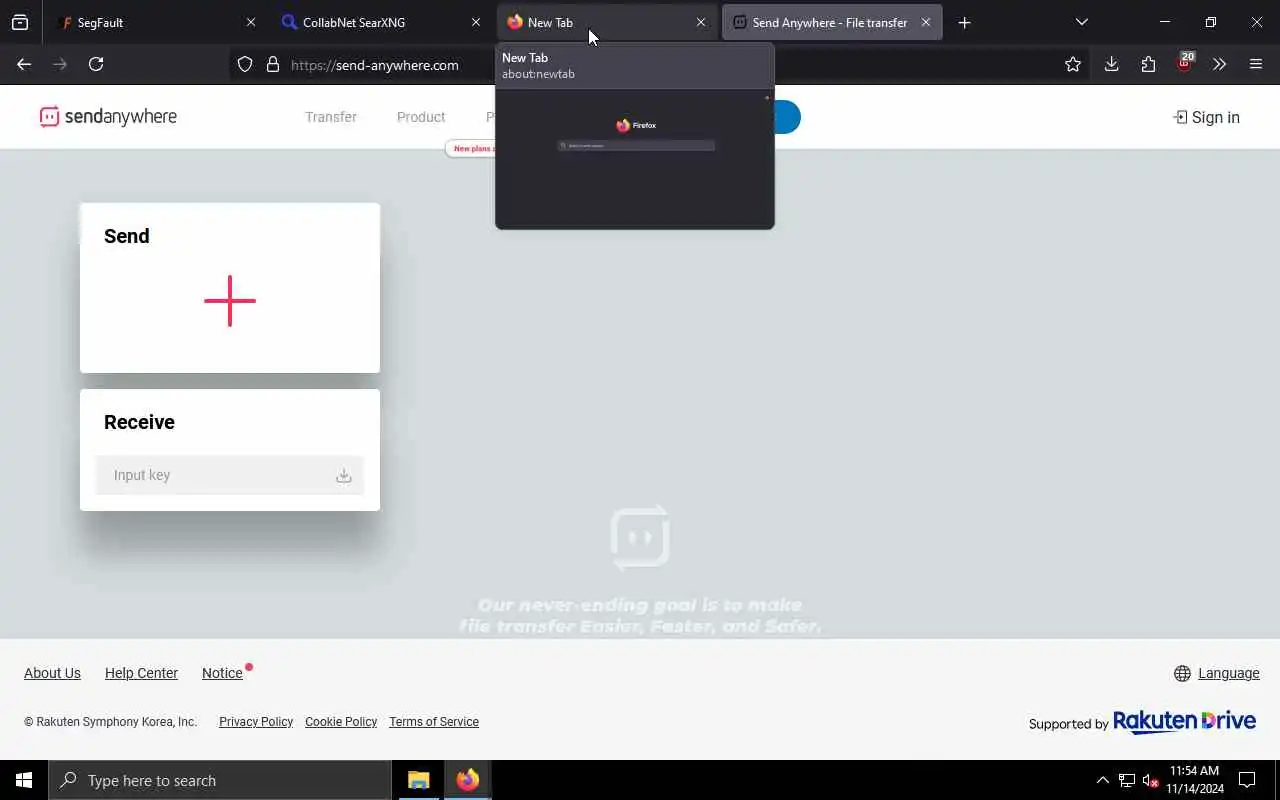
Task: Show hidden system tray icons
Action: pos(1102,780)
